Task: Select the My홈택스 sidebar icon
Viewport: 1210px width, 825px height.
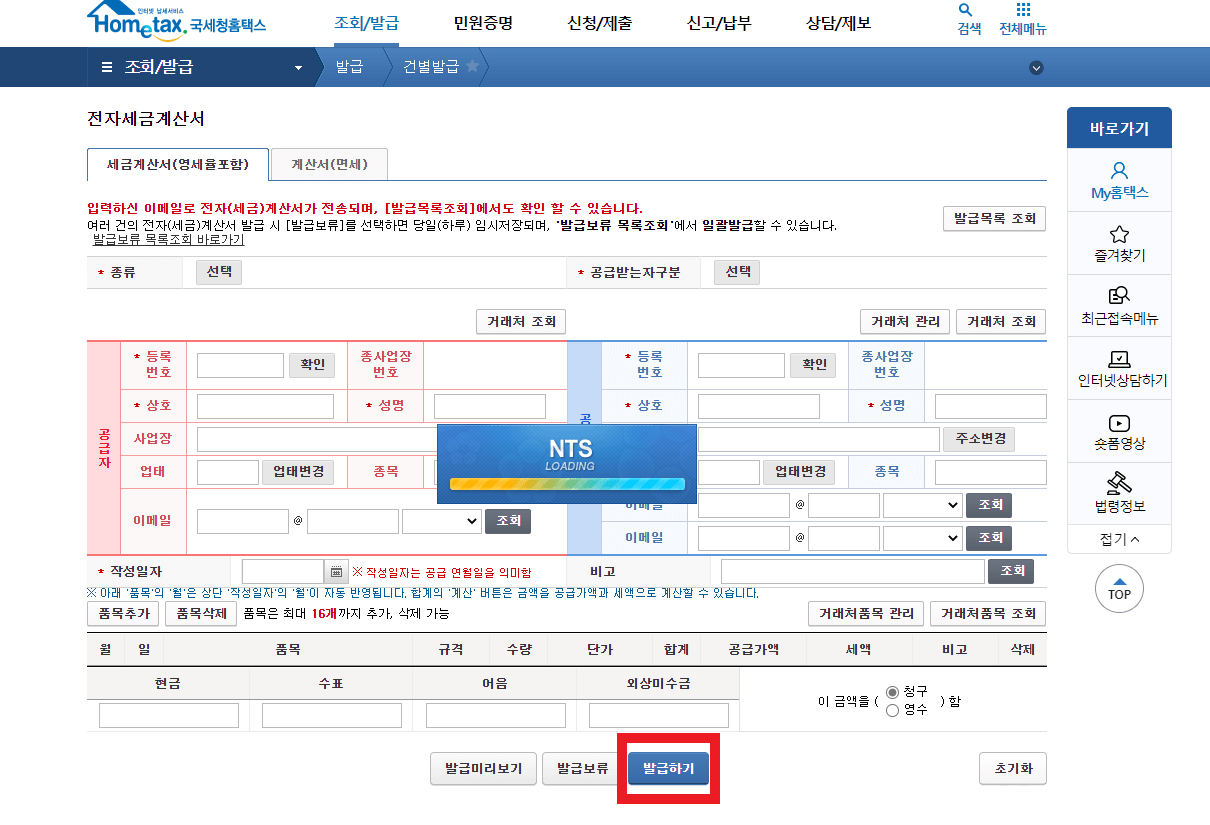Action: click(1119, 175)
